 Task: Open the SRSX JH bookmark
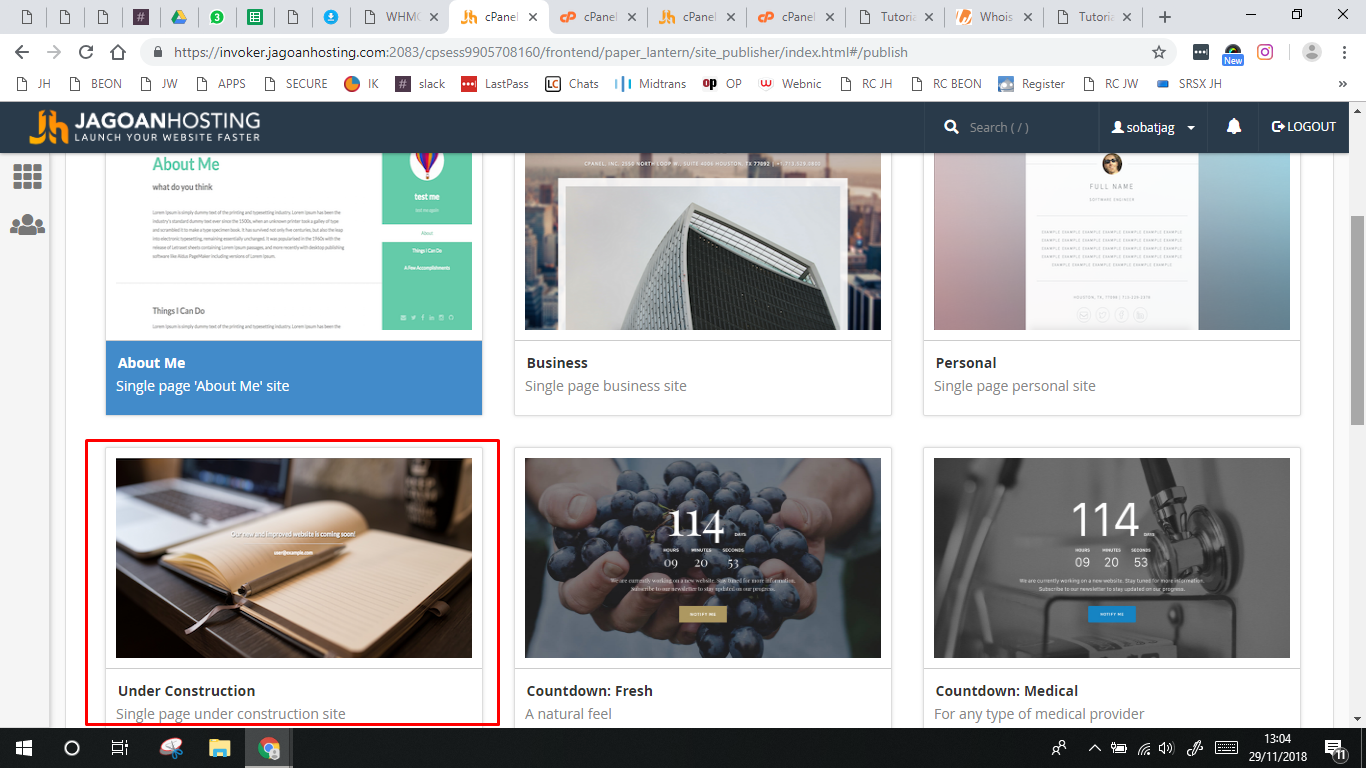pyautogui.click(x=1188, y=84)
